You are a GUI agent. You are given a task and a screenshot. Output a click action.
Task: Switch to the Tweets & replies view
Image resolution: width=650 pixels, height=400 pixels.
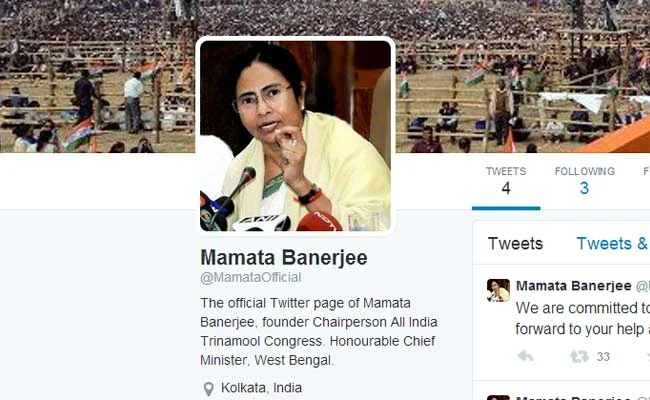613,243
